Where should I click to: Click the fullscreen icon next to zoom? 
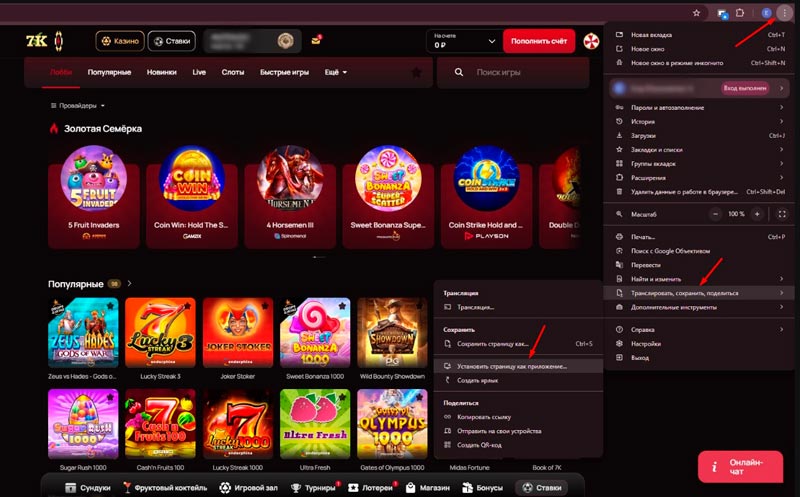click(782, 214)
